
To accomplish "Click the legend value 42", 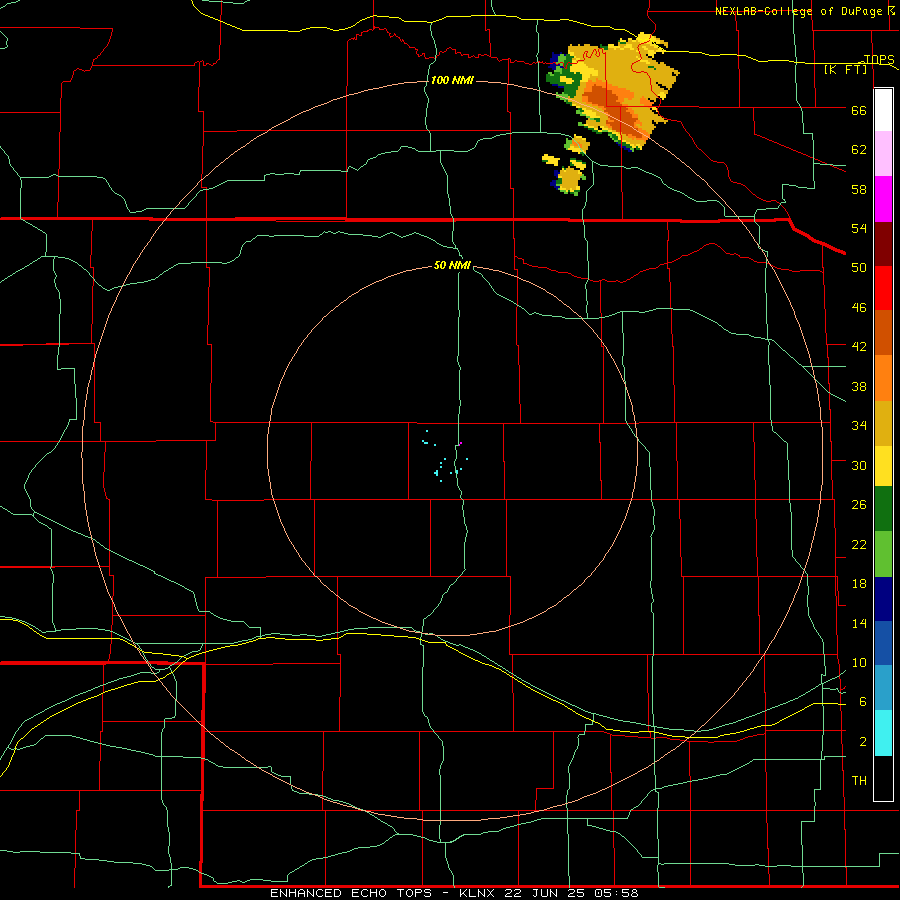I will pyautogui.click(x=859, y=347).
